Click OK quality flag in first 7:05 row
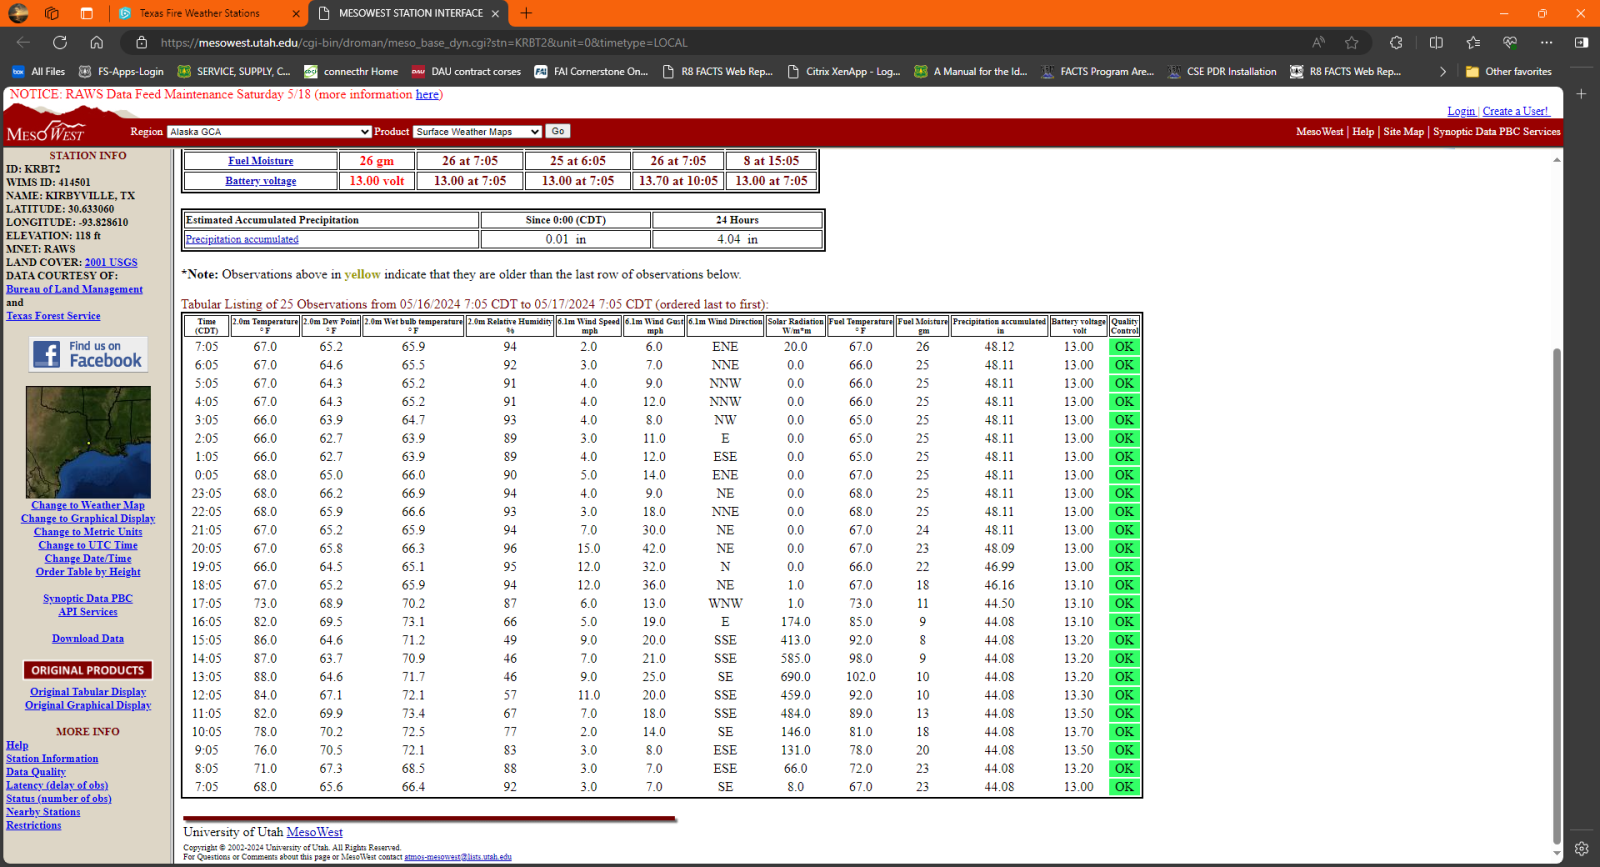Viewport: 1600px width, 867px height. tap(1124, 347)
